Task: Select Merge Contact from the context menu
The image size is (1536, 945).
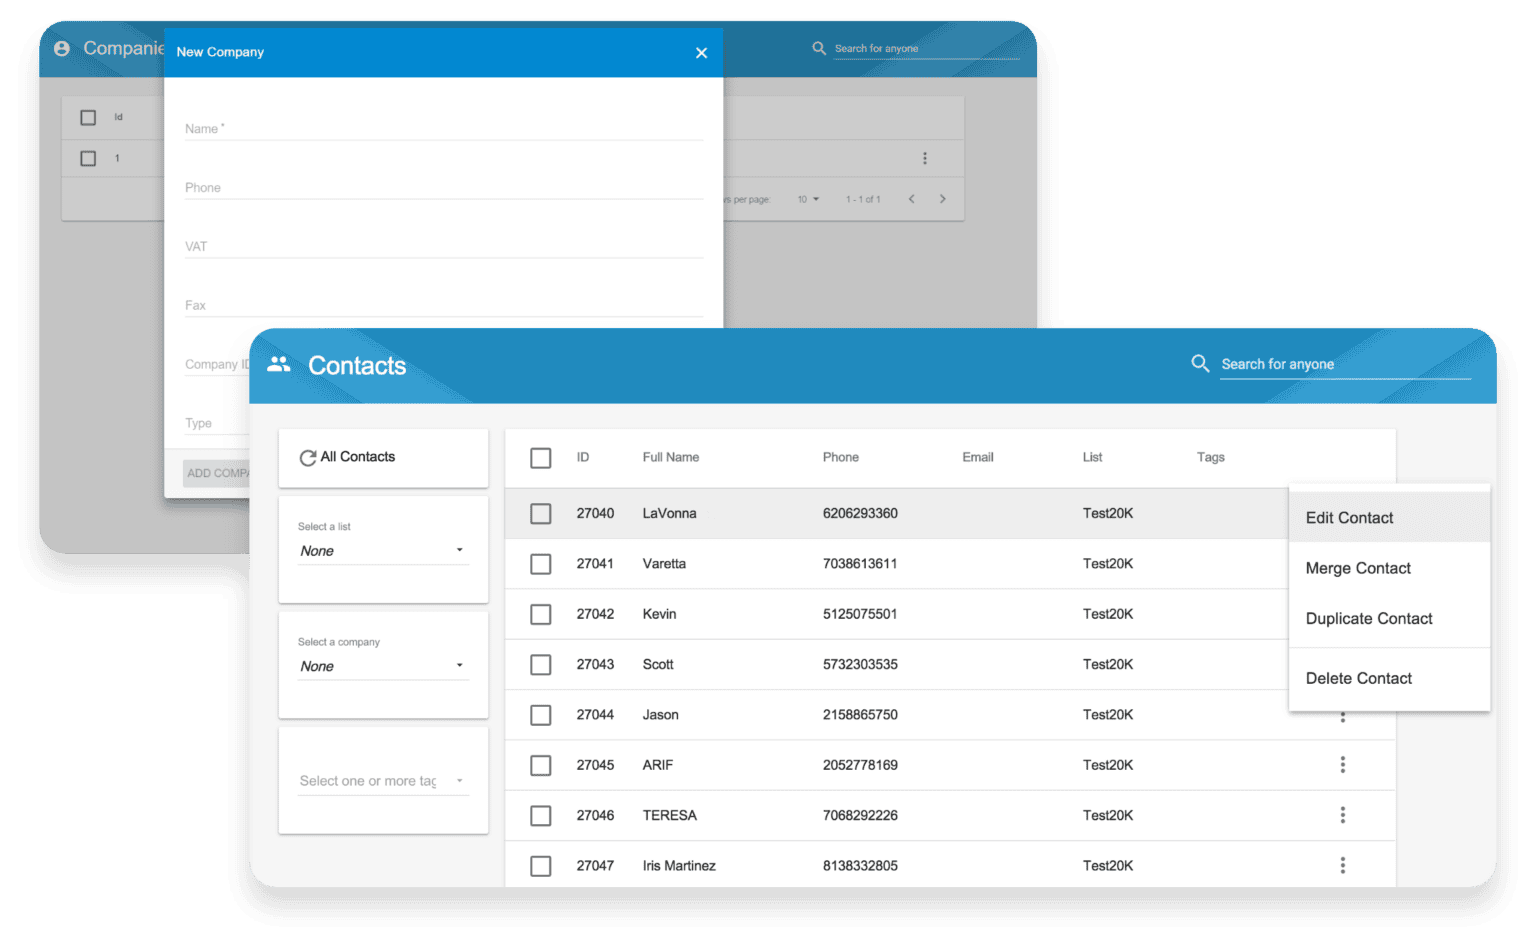Action: tap(1357, 568)
